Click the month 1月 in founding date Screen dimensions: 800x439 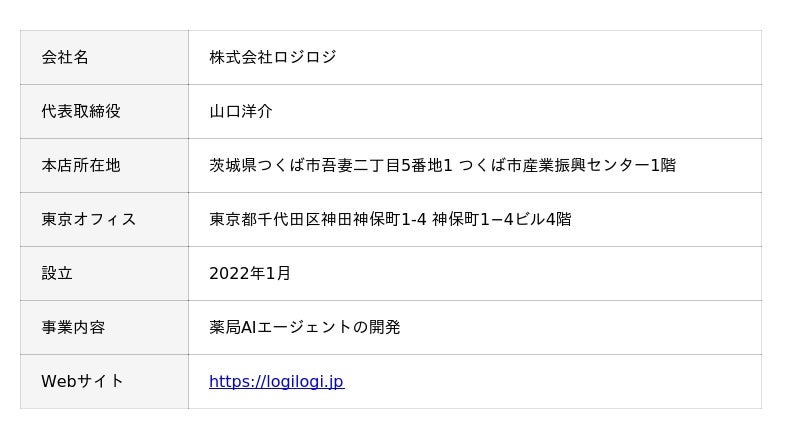pyautogui.click(x=283, y=273)
